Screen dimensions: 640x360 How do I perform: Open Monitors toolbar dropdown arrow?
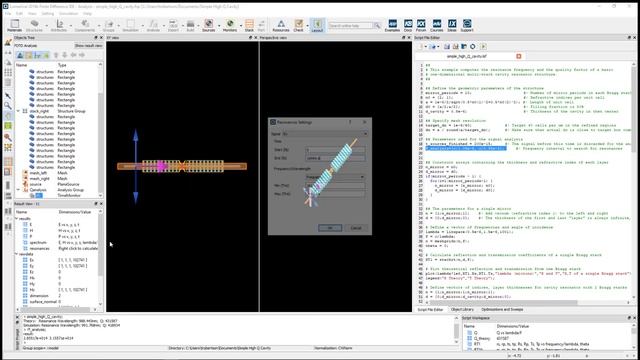[240, 26]
